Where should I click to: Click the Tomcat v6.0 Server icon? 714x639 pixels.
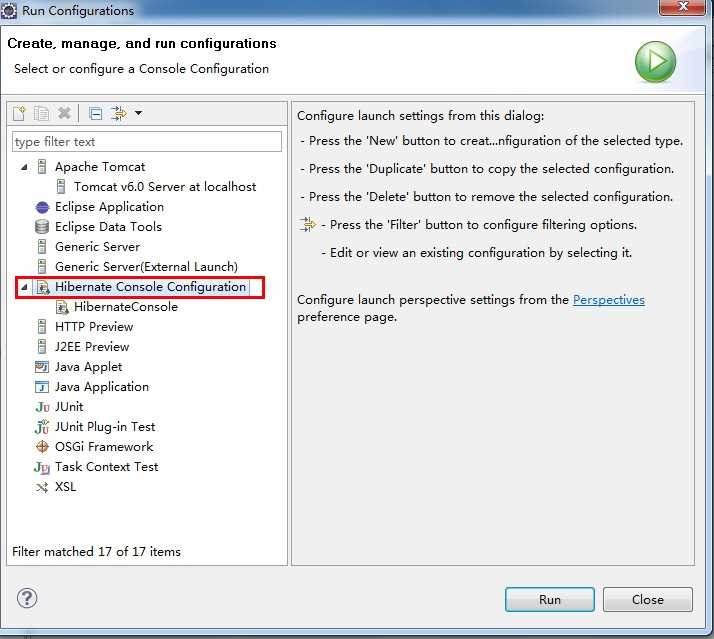(x=61, y=187)
